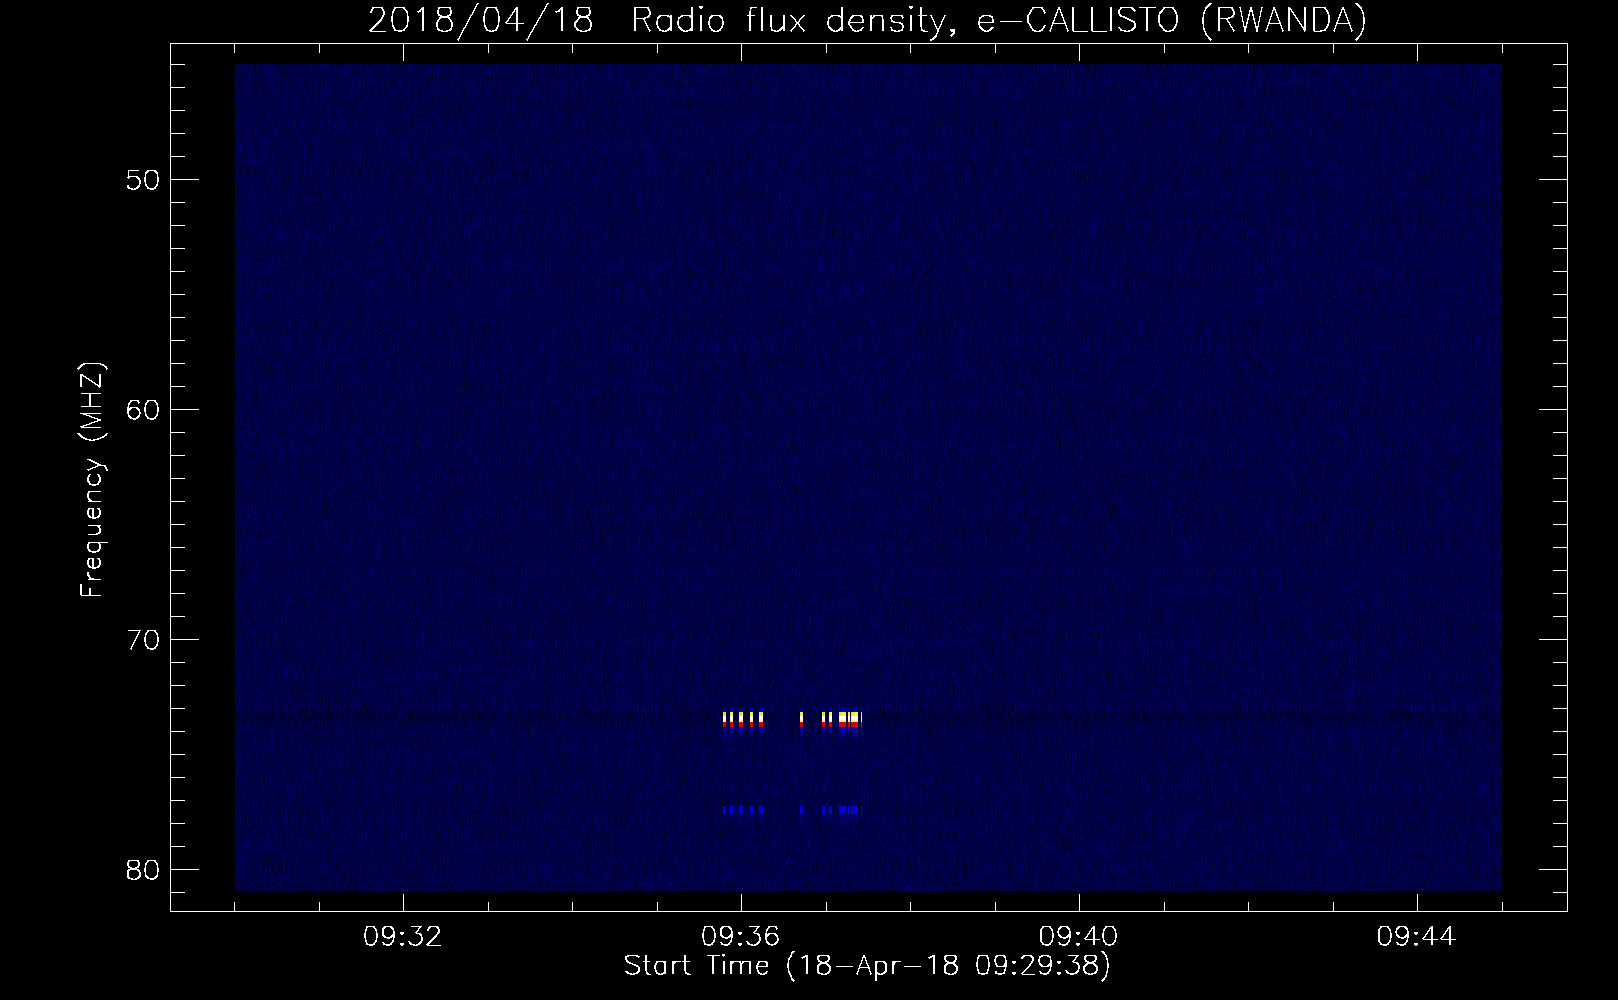The height and width of the screenshot is (1000, 1618).
Task: Click the 60 MHz frequency tick label
Action: pos(142,409)
